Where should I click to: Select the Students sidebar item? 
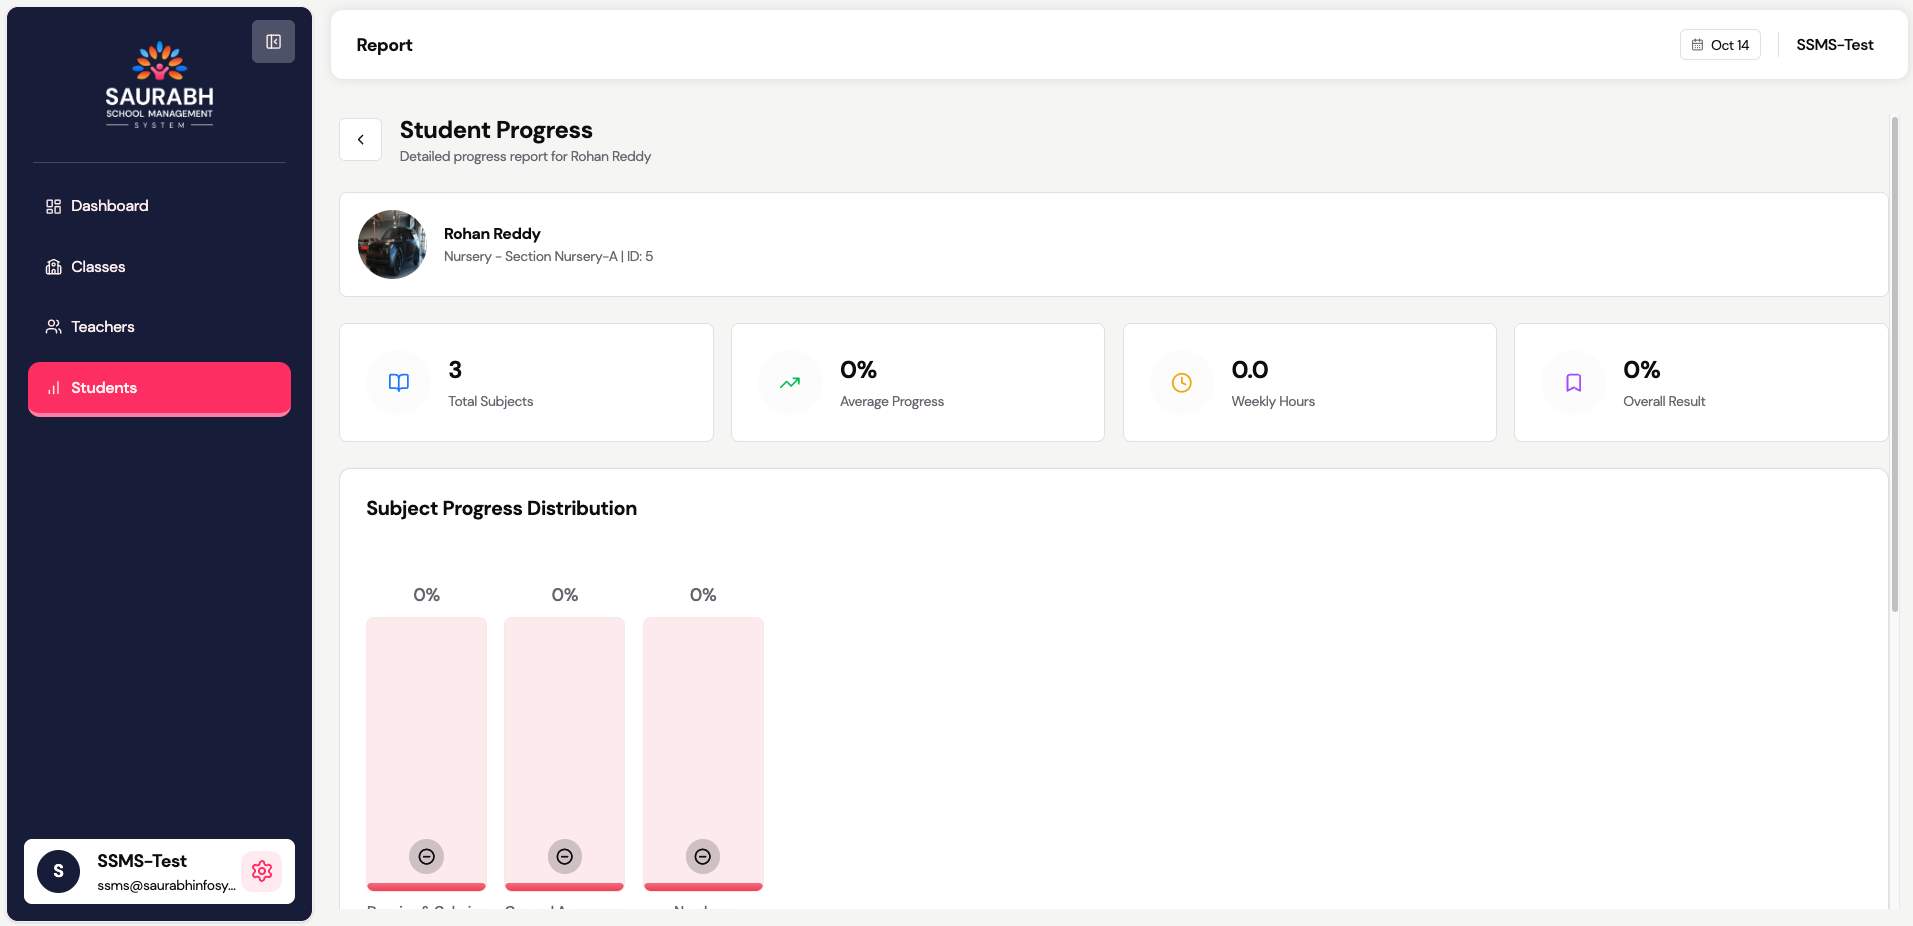(x=159, y=388)
